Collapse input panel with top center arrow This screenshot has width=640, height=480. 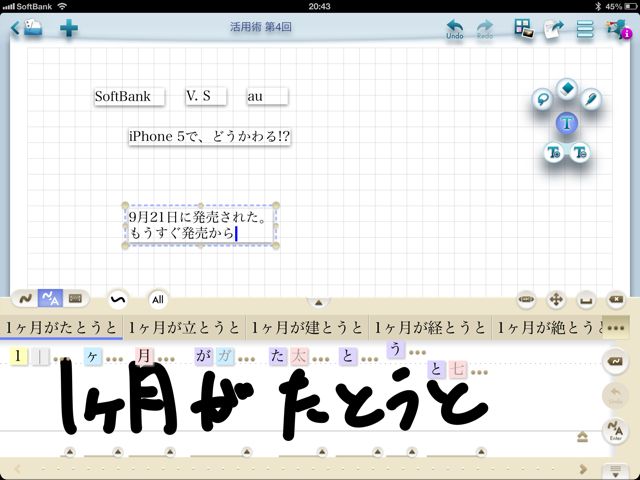318,302
